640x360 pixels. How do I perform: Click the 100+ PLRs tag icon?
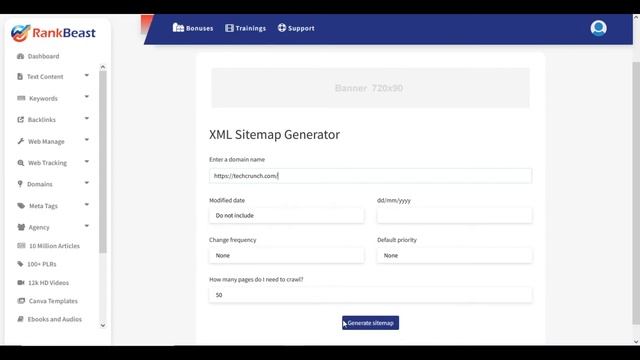(20, 264)
